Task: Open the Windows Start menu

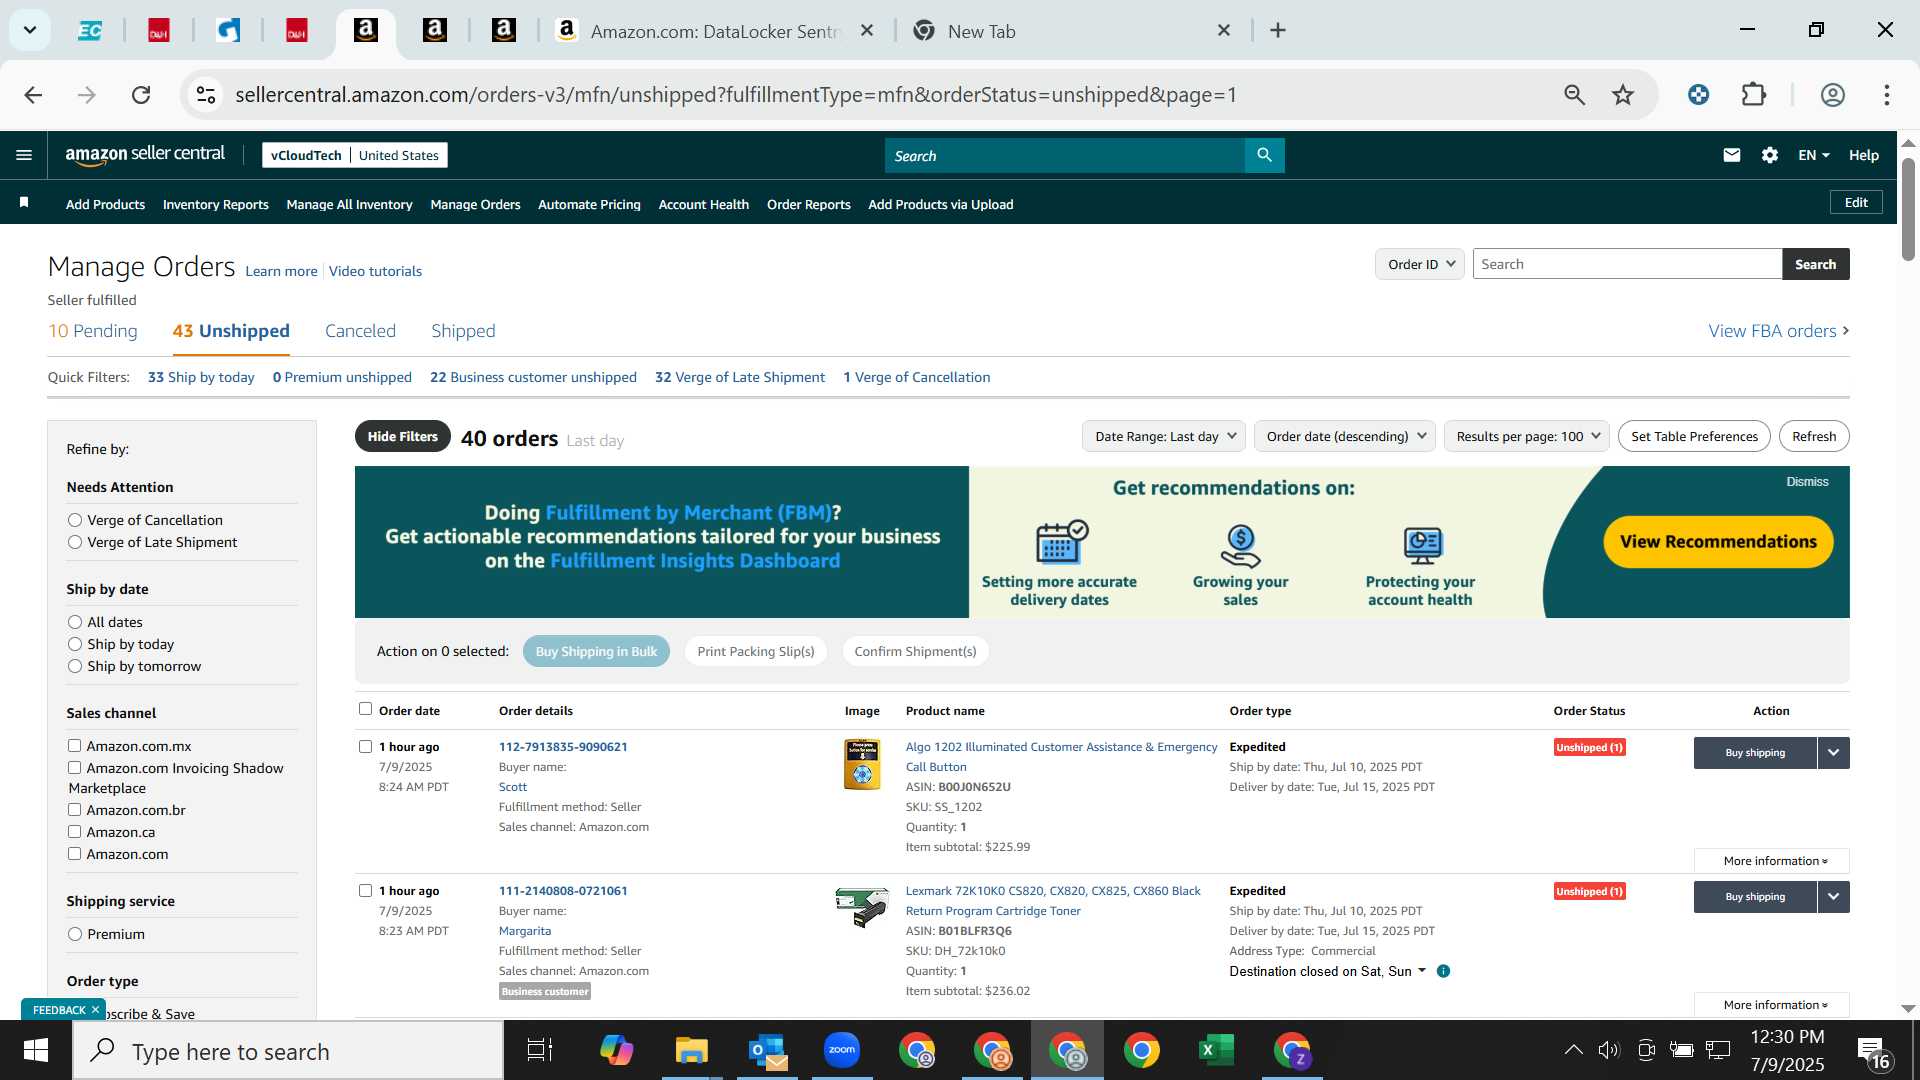Action: point(36,1050)
